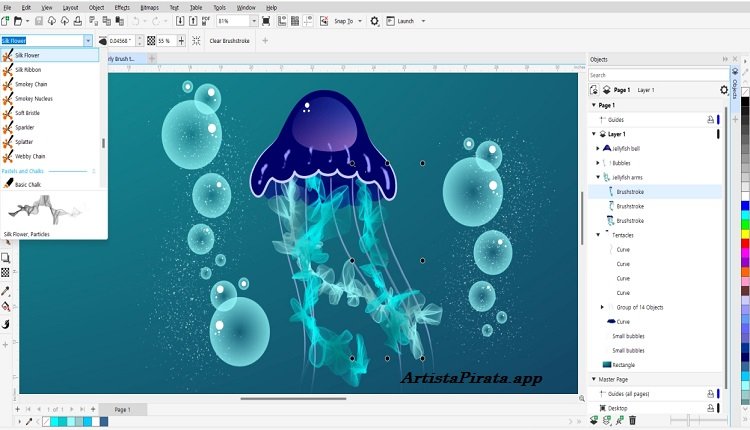The height and width of the screenshot is (430, 750).
Task: Open the Bitmaps menu
Action: pyautogui.click(x=149, y=7)
